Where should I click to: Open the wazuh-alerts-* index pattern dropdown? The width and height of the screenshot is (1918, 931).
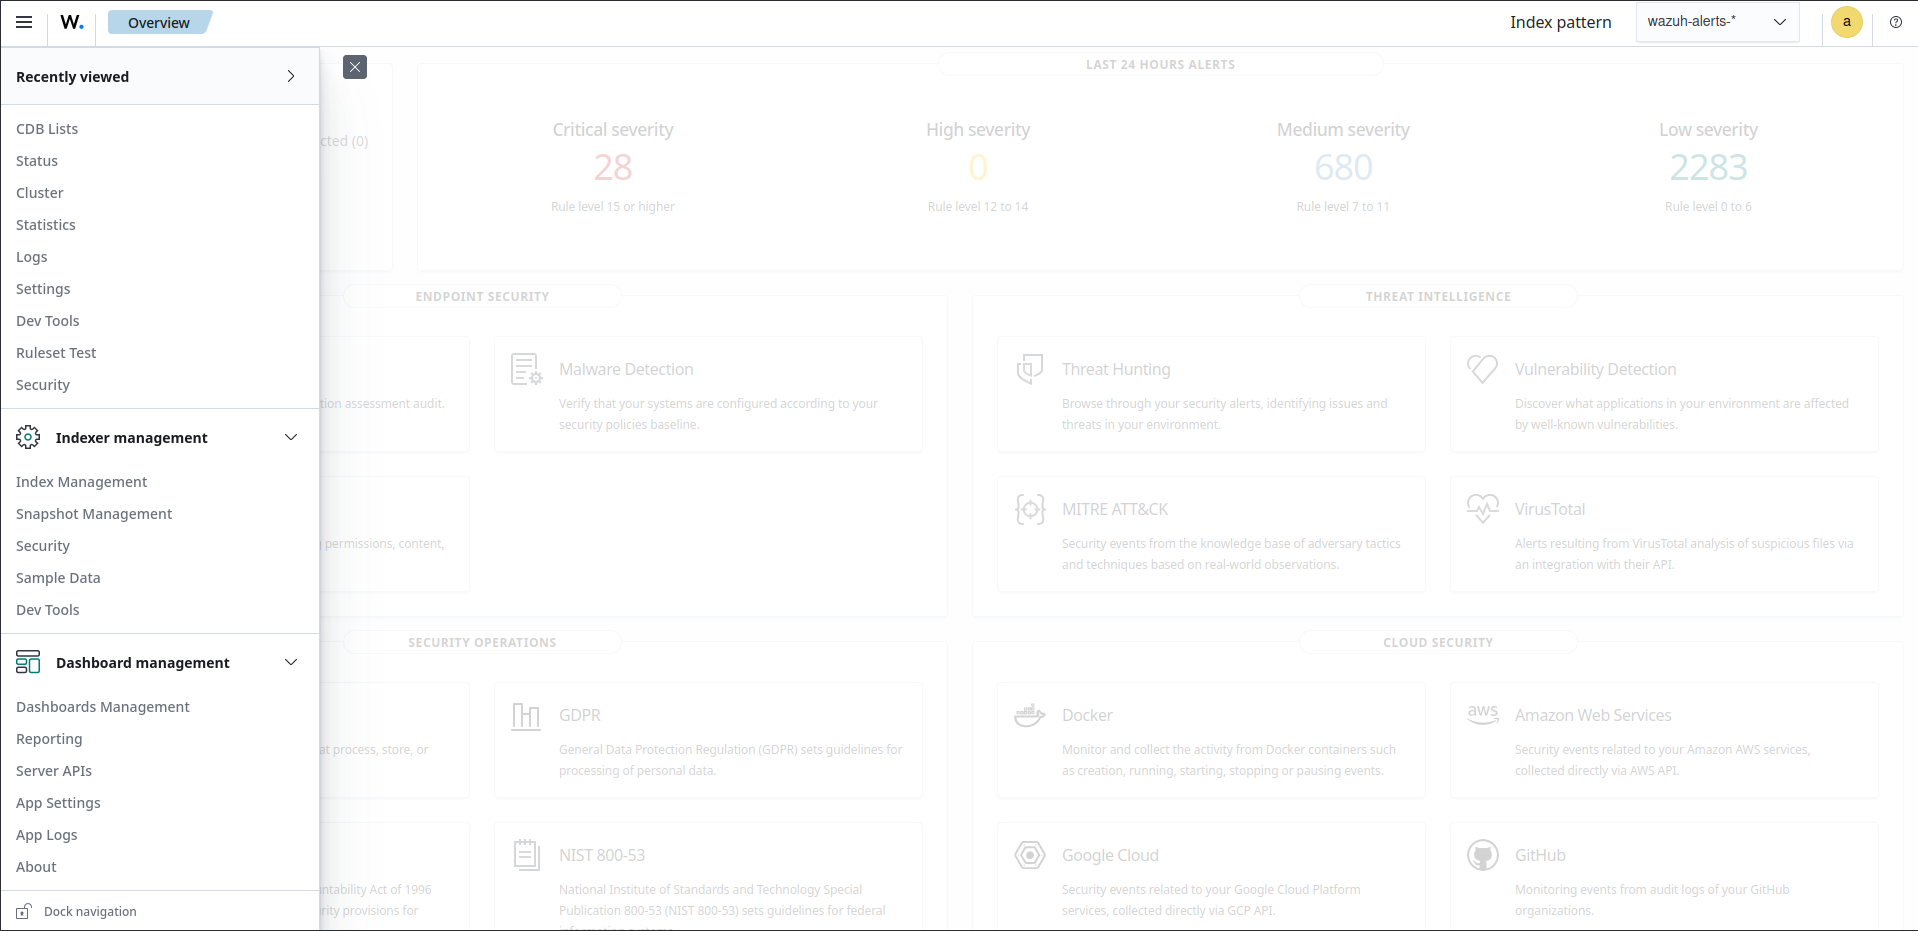1716,21
